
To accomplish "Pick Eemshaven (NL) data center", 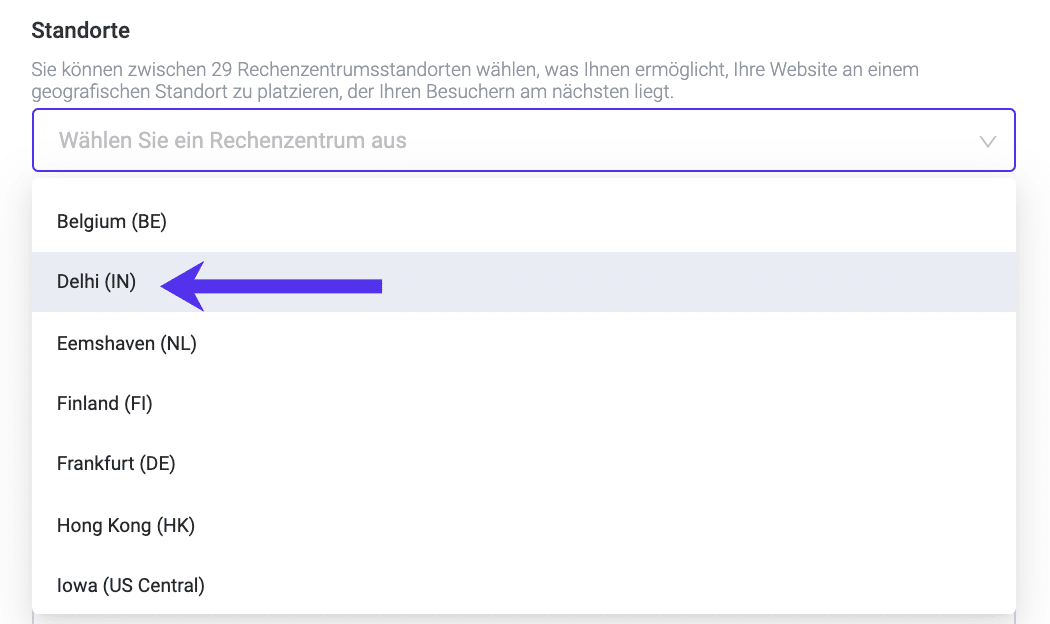I will tap(127, 343).
